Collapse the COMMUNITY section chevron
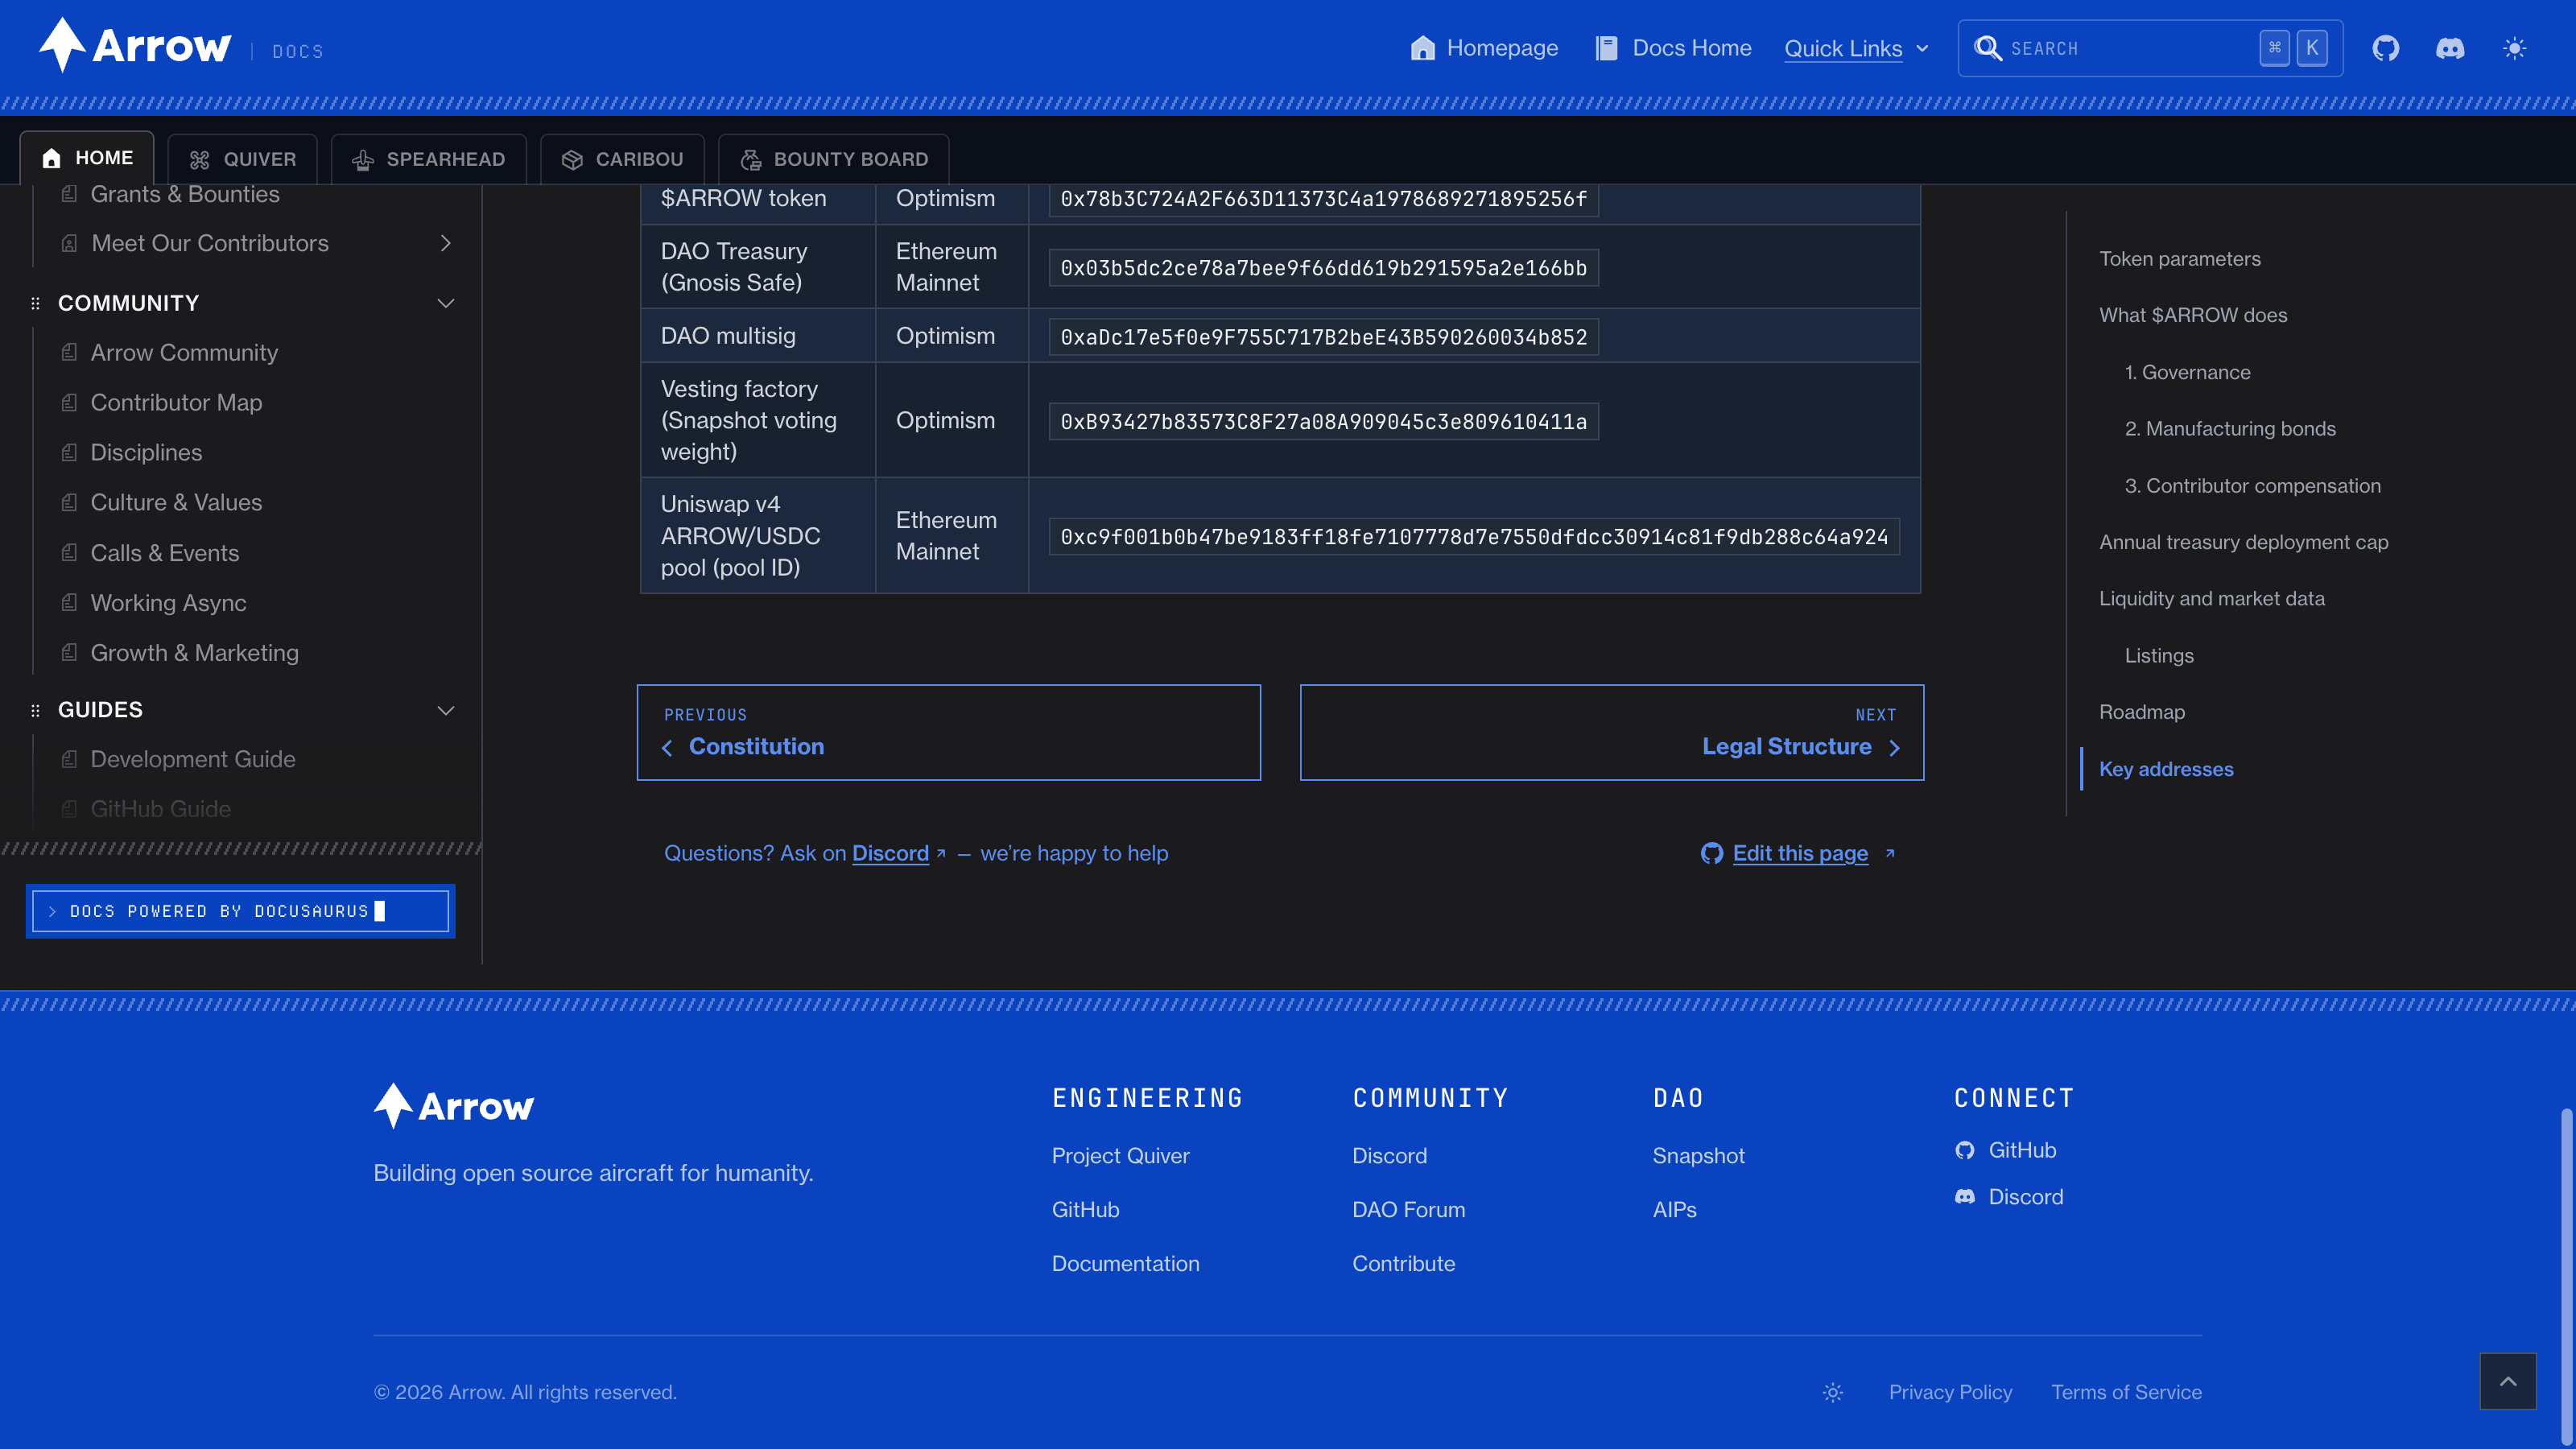Screen dimensions: 2576x1449 [446, 303]
